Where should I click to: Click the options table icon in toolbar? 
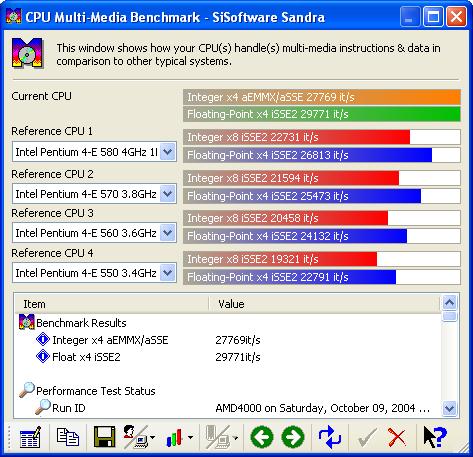[x=30, y=437]
